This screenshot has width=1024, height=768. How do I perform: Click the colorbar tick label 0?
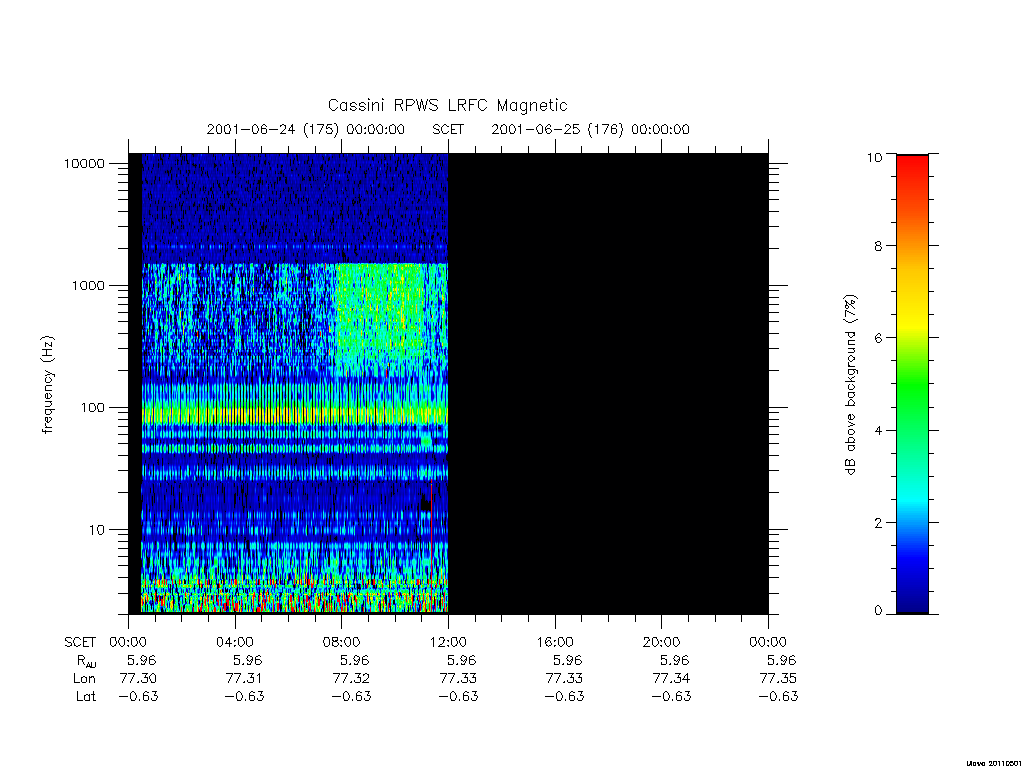878,611
